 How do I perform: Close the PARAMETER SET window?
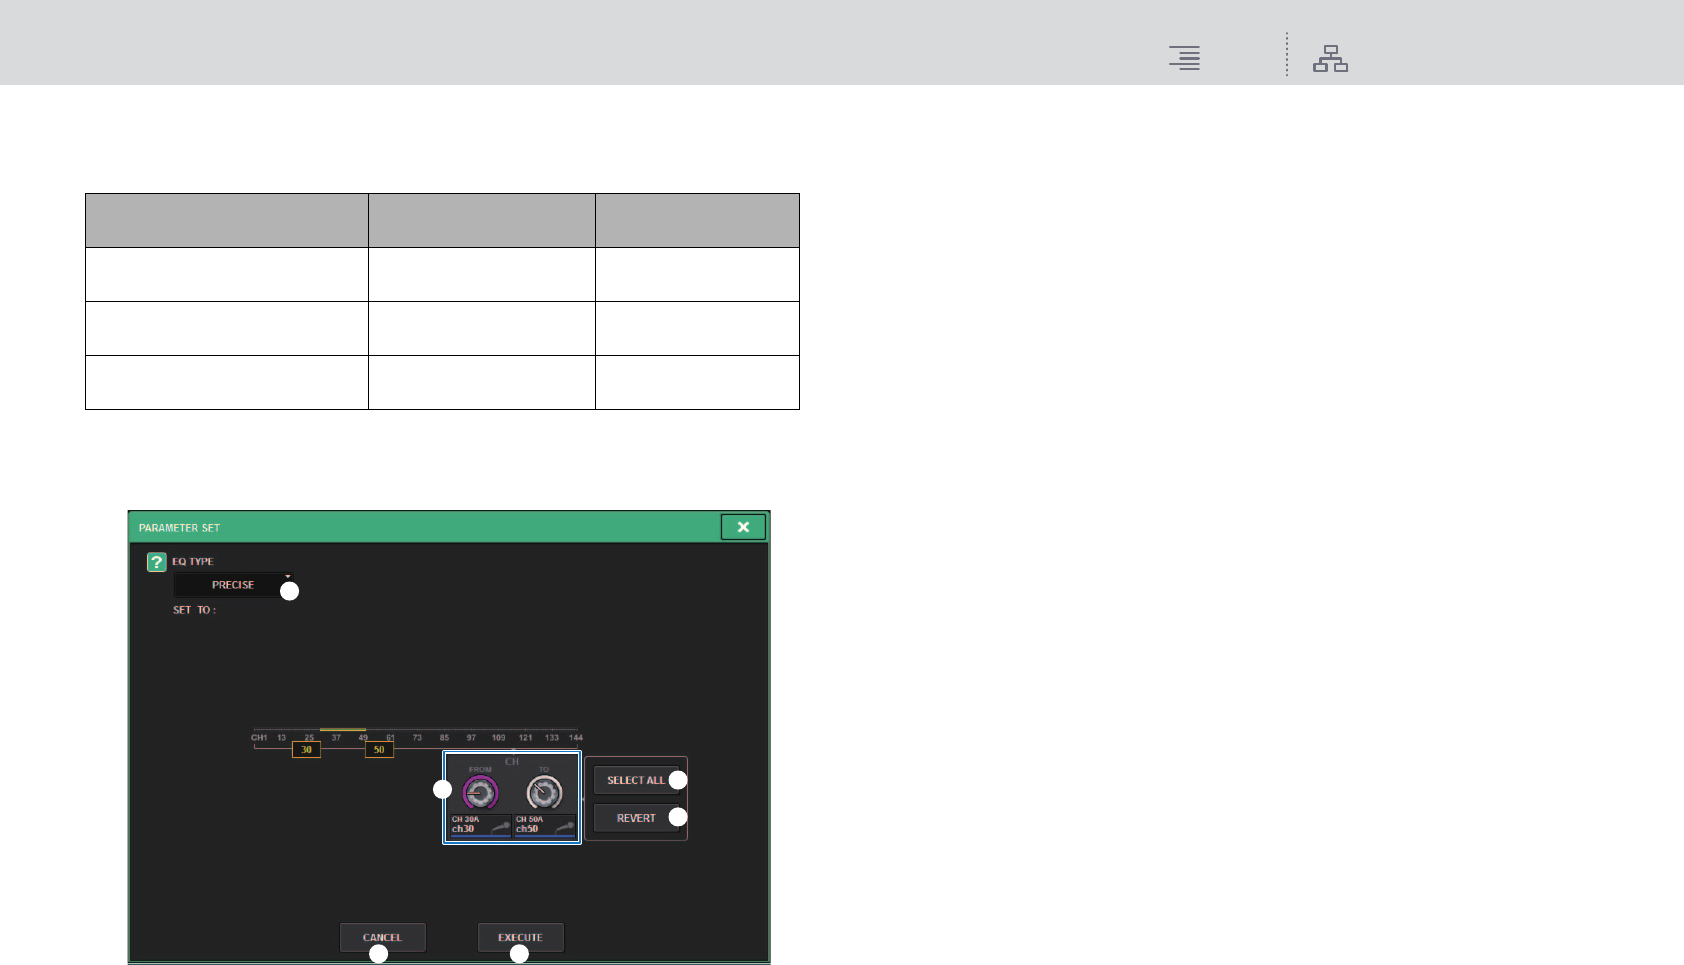click(x=743, y=527)
